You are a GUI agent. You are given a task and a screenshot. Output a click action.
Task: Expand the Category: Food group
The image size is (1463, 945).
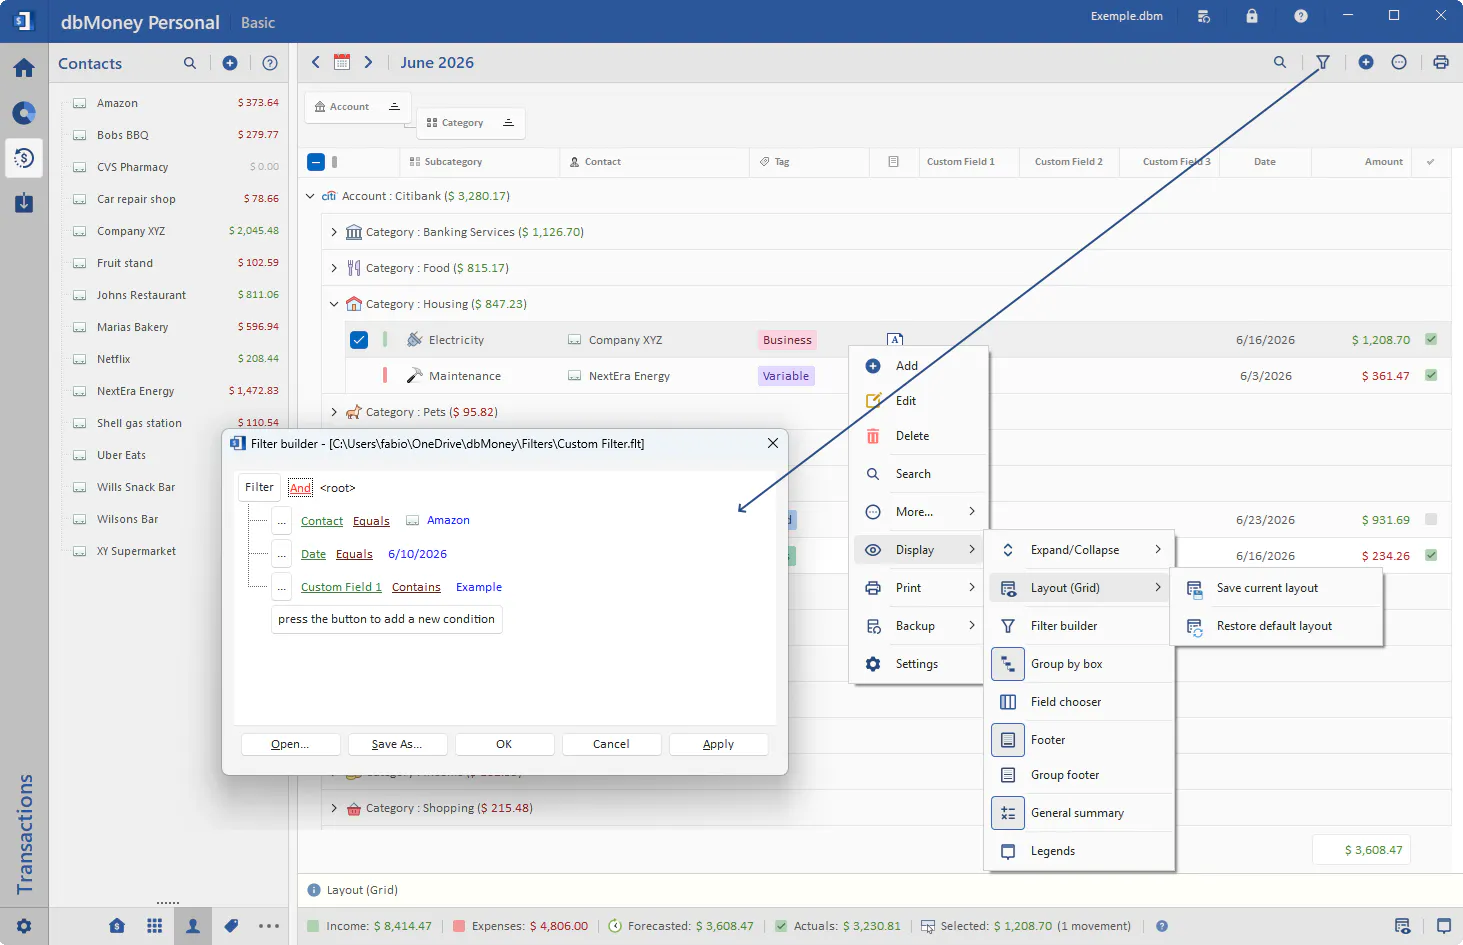(334, 268)
